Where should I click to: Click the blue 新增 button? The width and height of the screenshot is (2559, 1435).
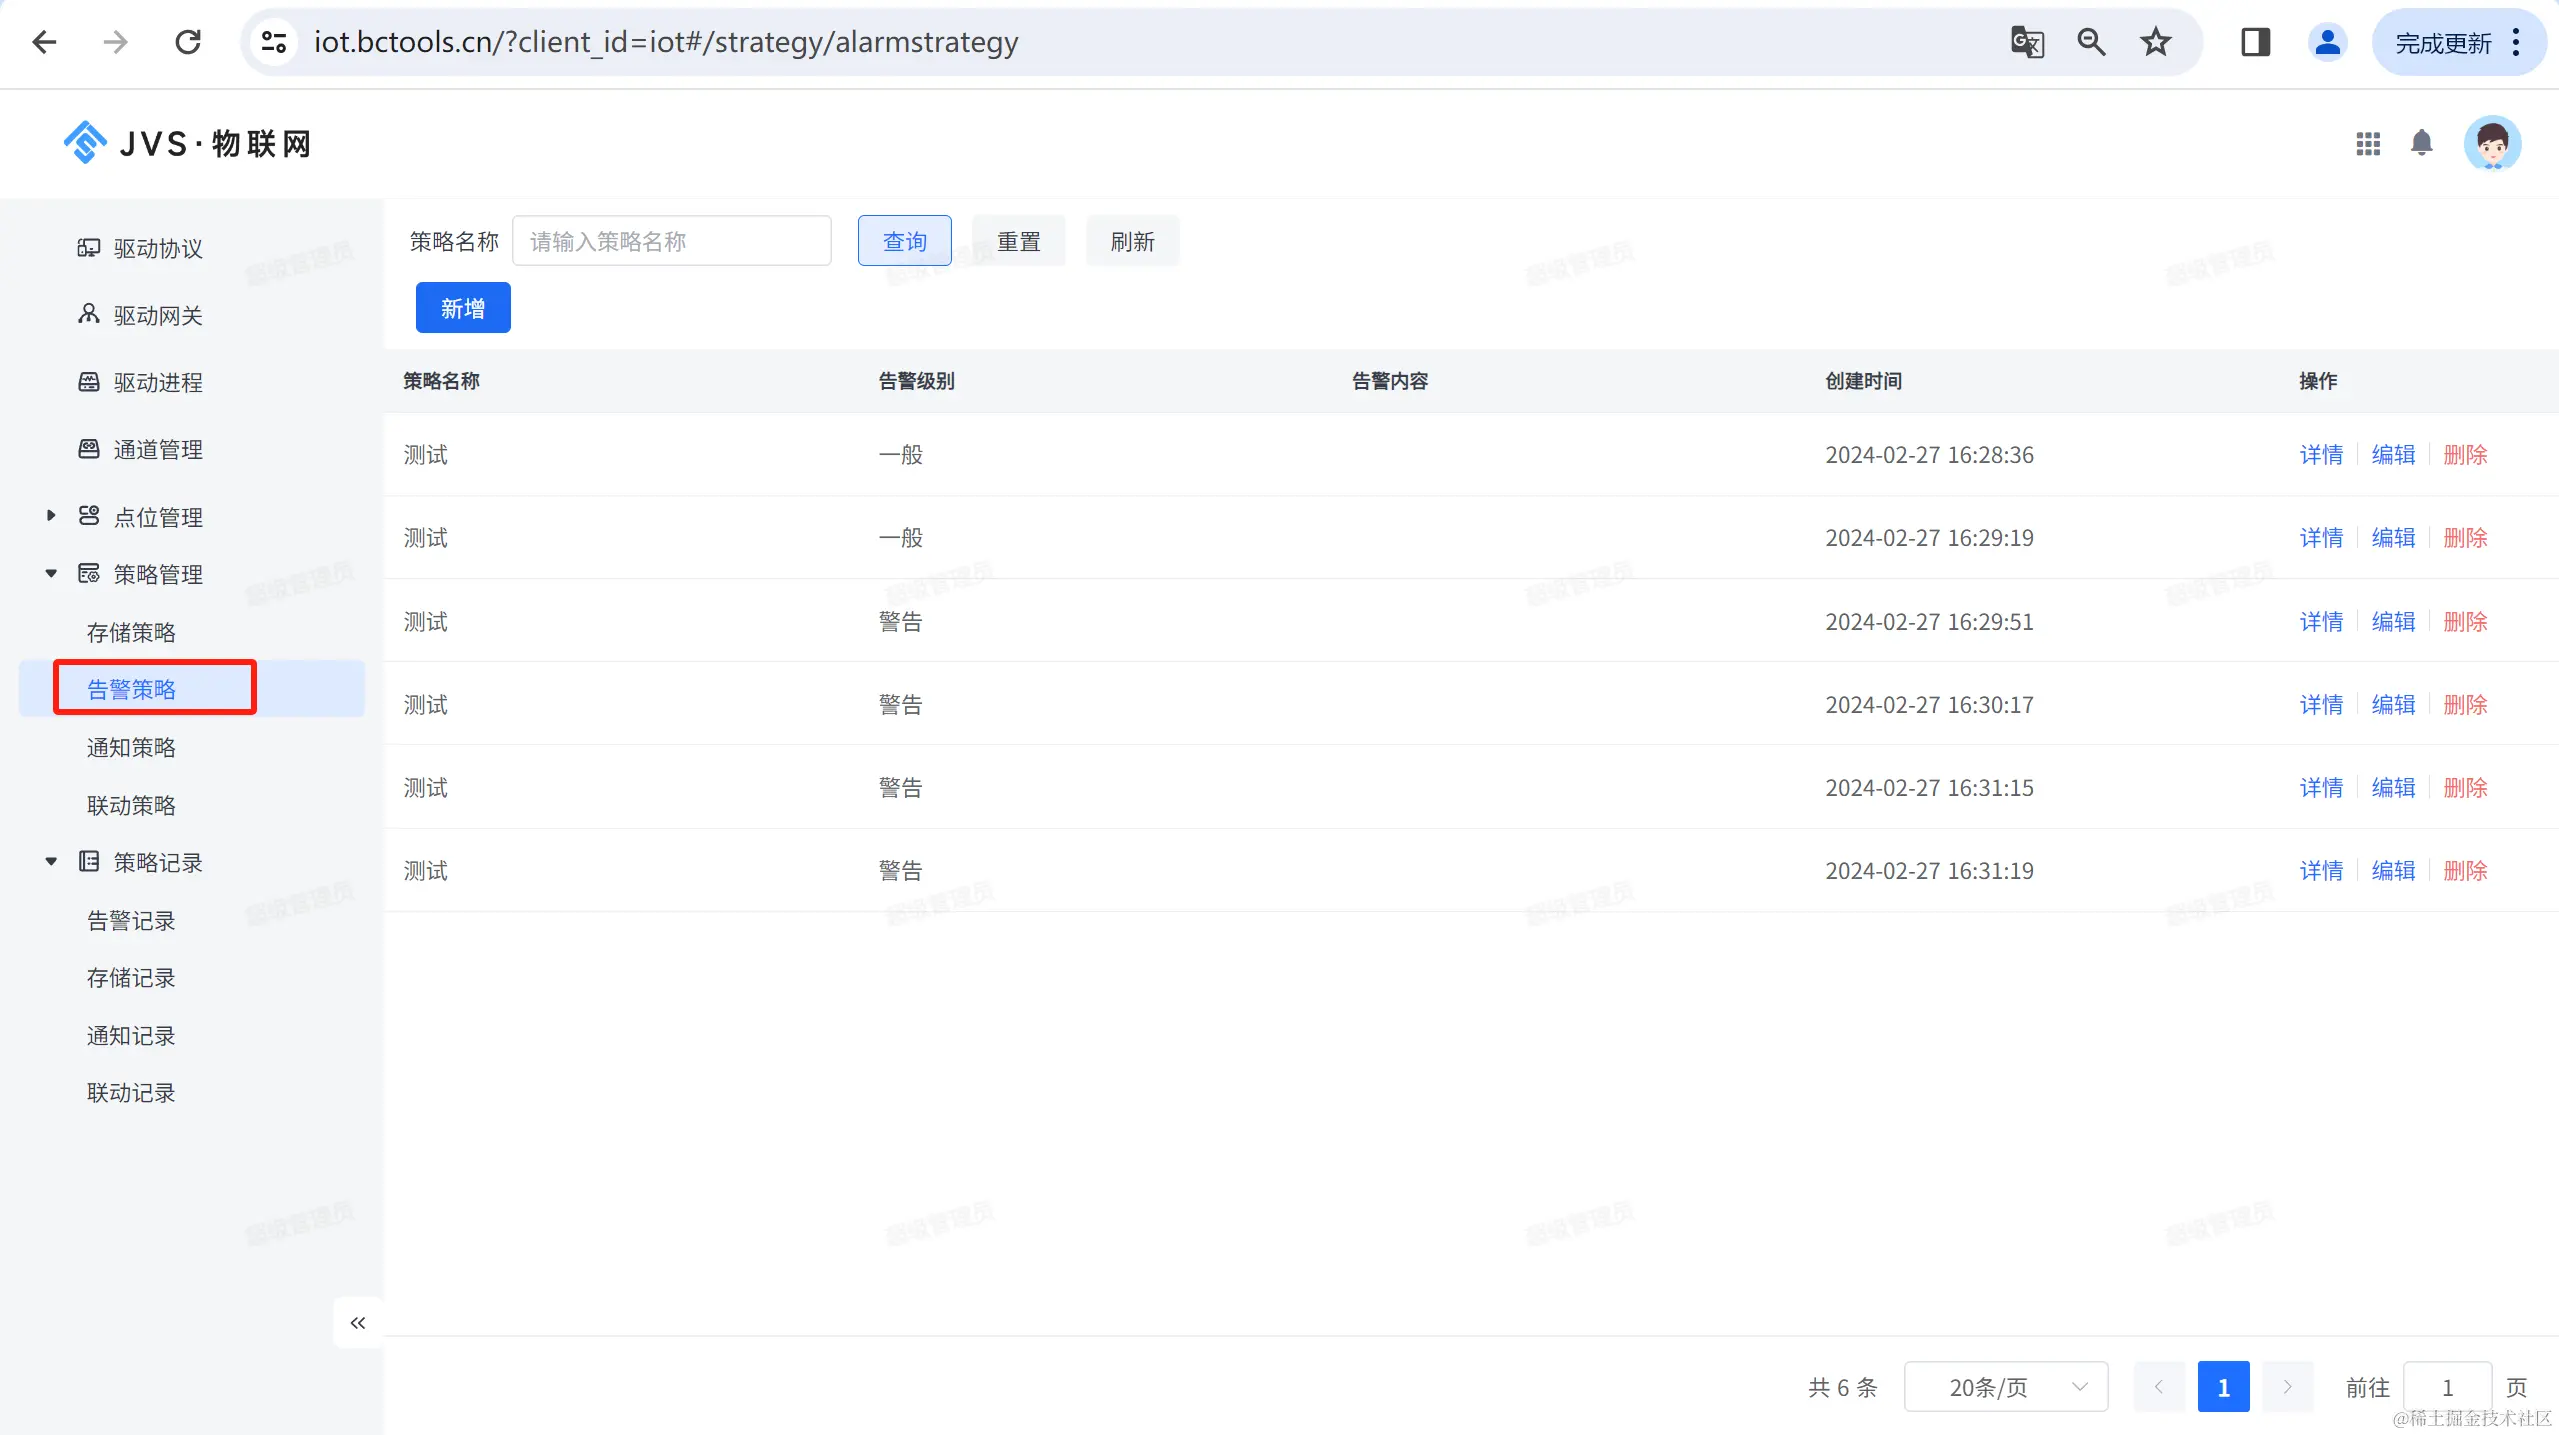point(462,308)
